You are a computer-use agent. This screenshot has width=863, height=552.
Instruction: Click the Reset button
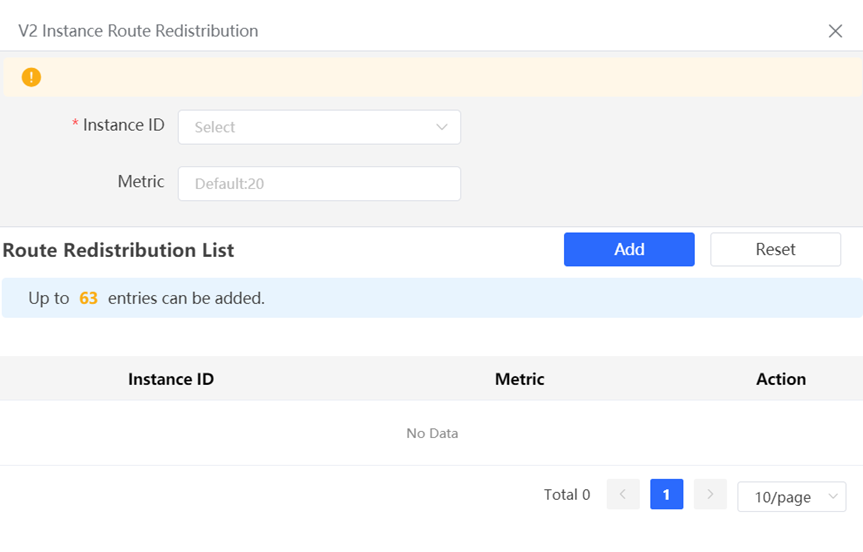coord(775,249)
